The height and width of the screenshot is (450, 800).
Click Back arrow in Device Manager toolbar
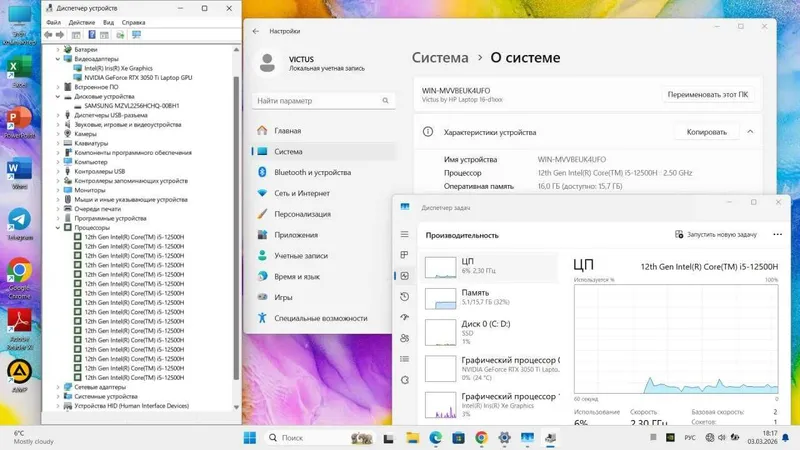coord(48,35)
